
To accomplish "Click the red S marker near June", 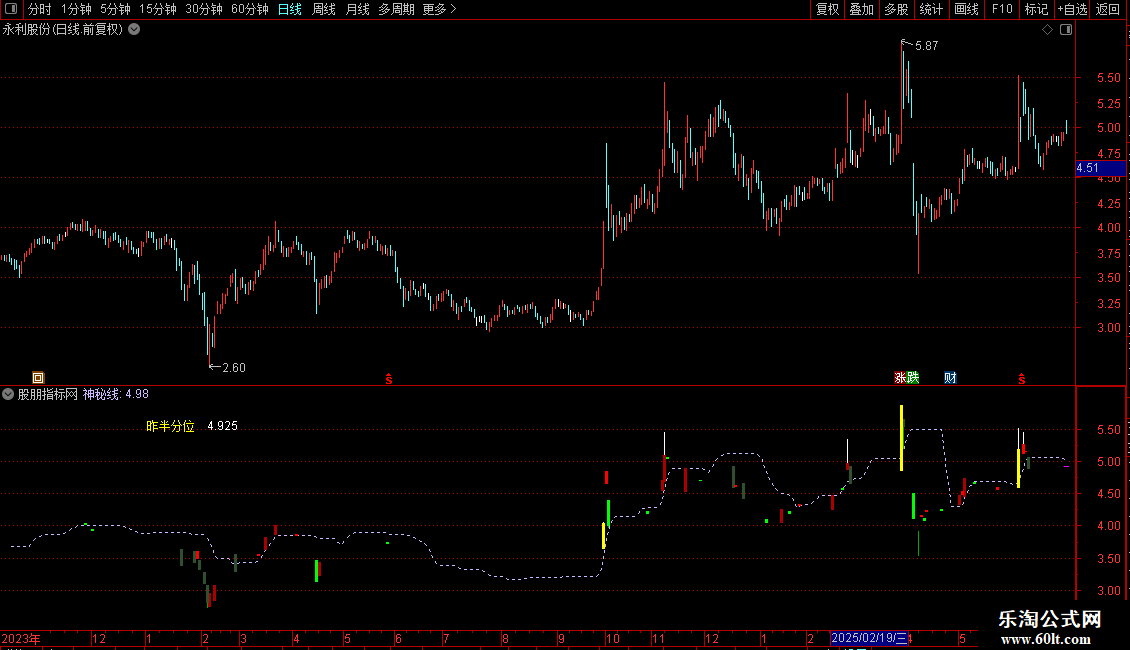I will click(x=389, y=378).
